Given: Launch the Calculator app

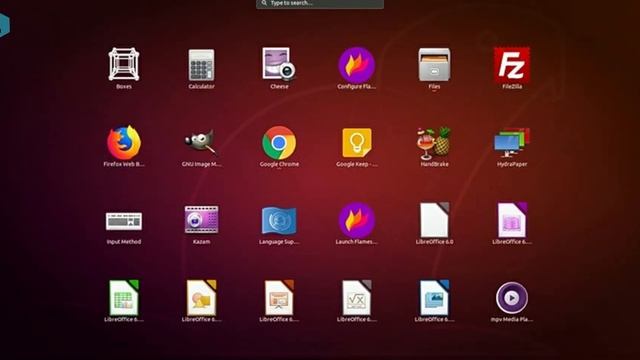Looking at the screenshot, I should [x=201, y=64].
